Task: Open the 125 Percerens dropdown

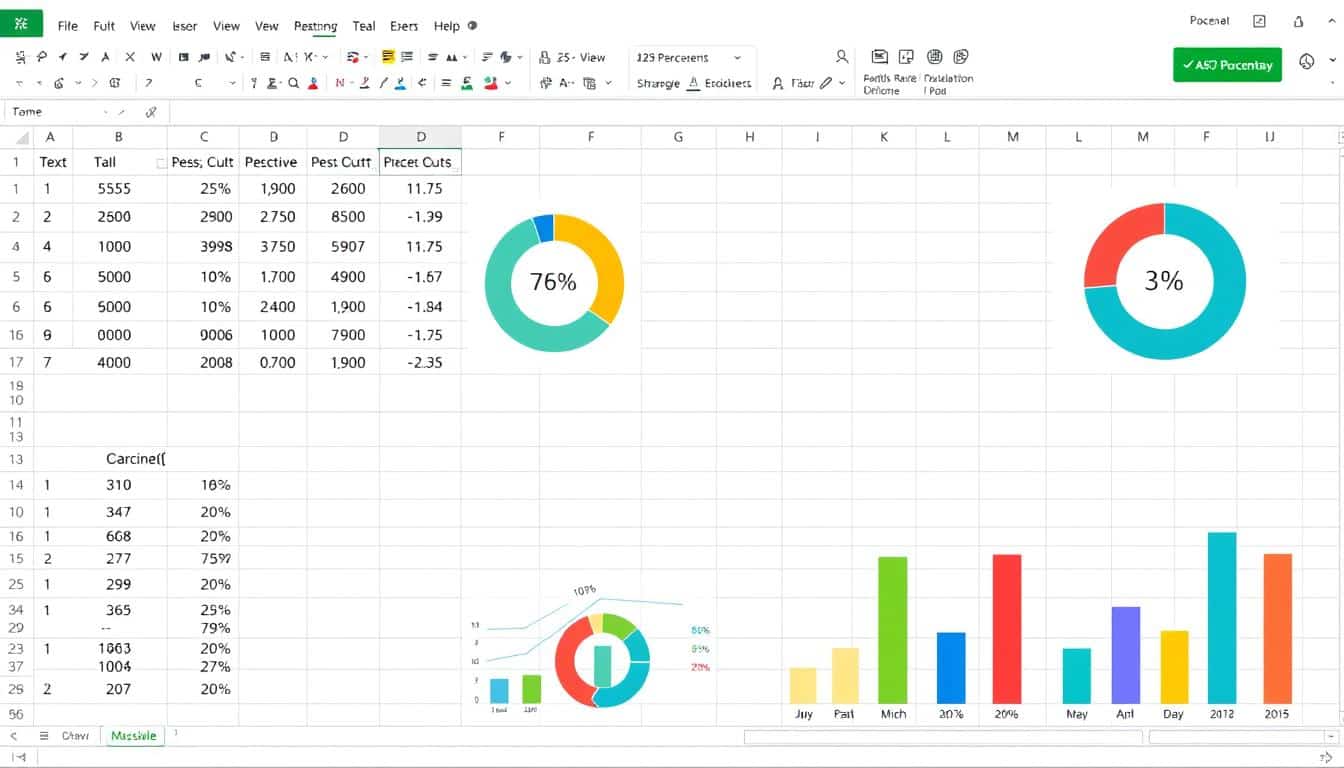Action: tap(737, 58)
